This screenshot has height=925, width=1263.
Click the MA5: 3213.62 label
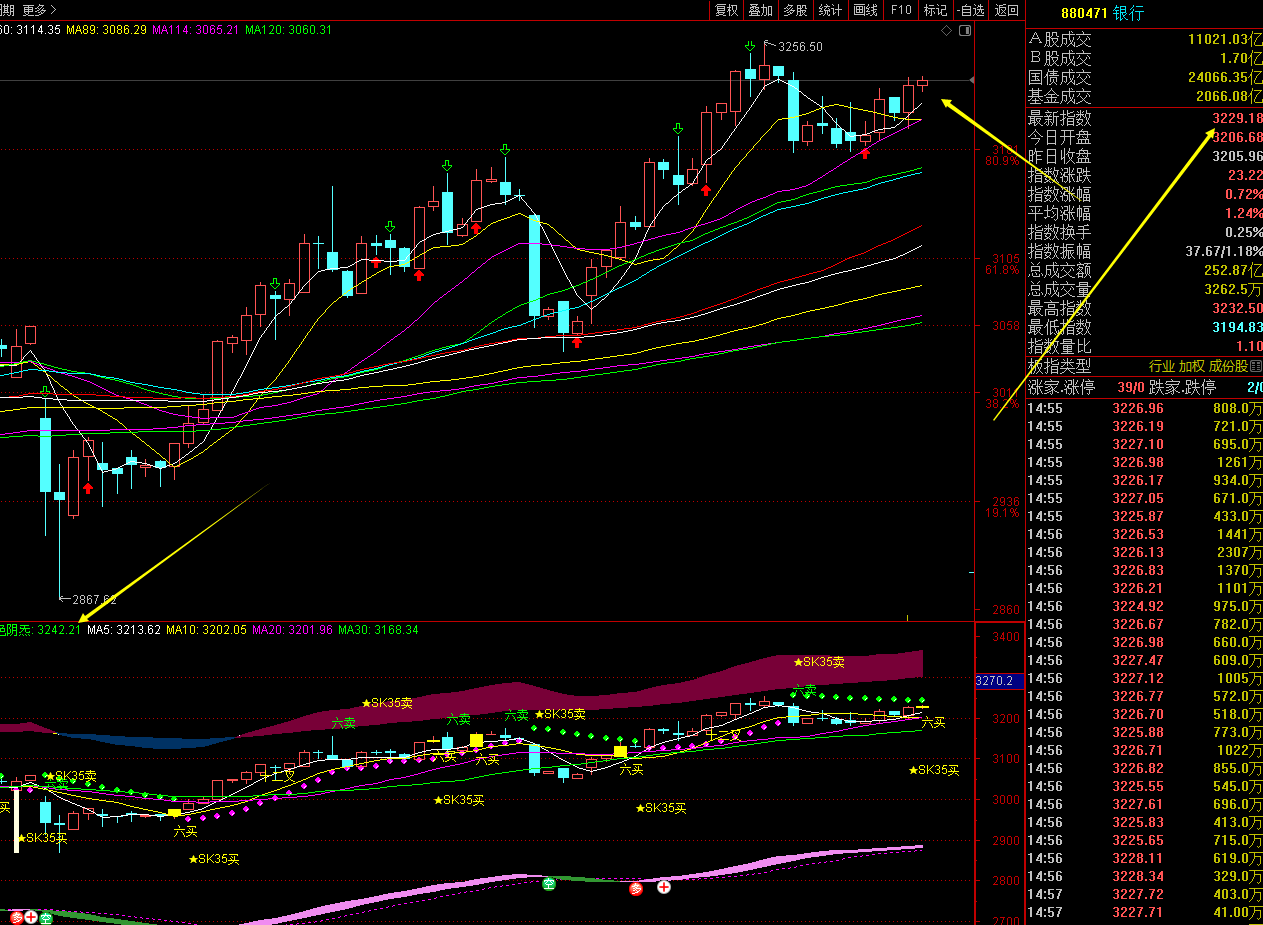click(124, 630)
